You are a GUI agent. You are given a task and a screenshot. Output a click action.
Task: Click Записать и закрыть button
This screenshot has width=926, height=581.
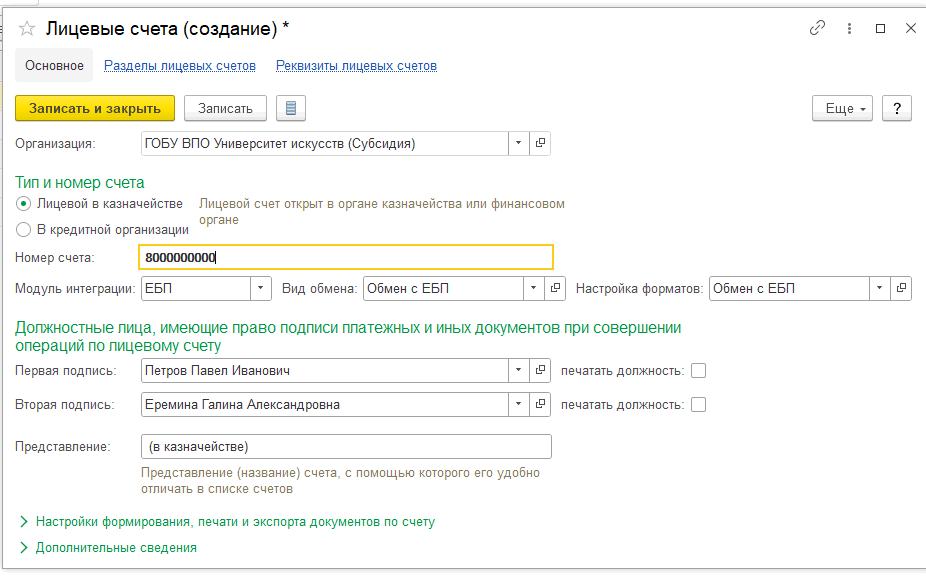click(x=95, y=108)
